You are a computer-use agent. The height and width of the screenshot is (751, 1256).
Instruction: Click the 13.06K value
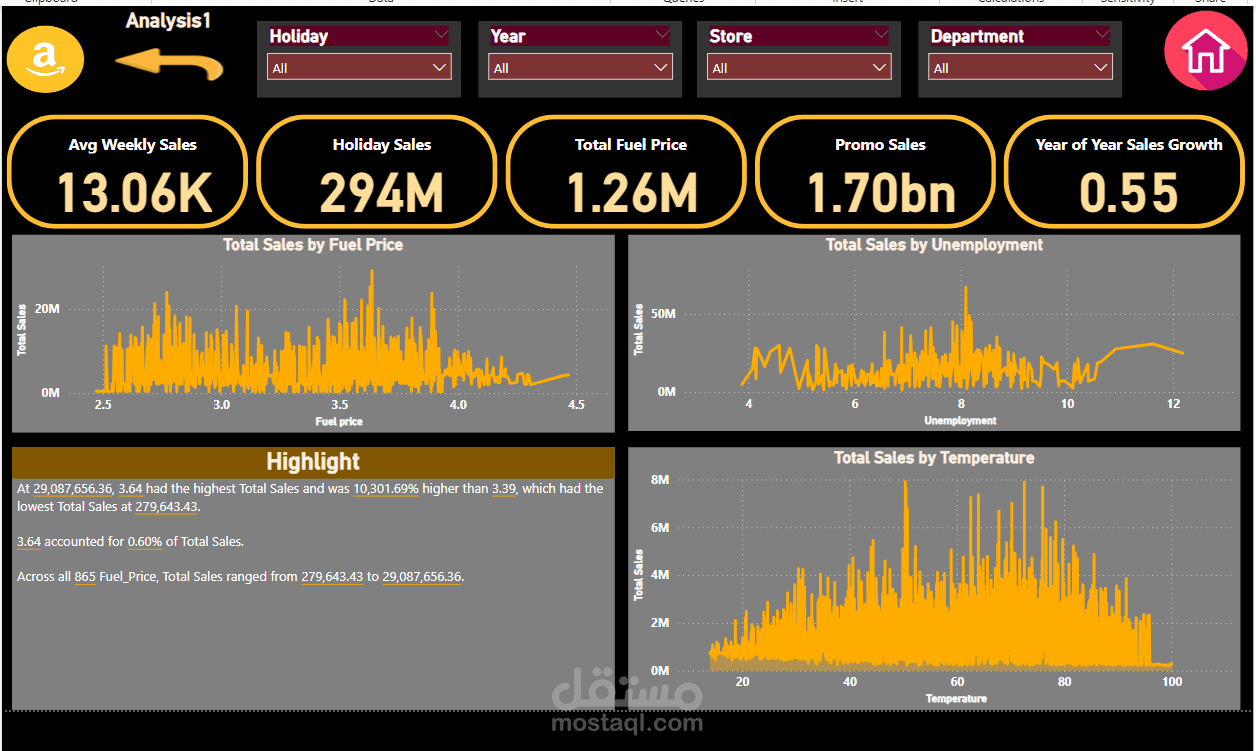tap(134, 192)
